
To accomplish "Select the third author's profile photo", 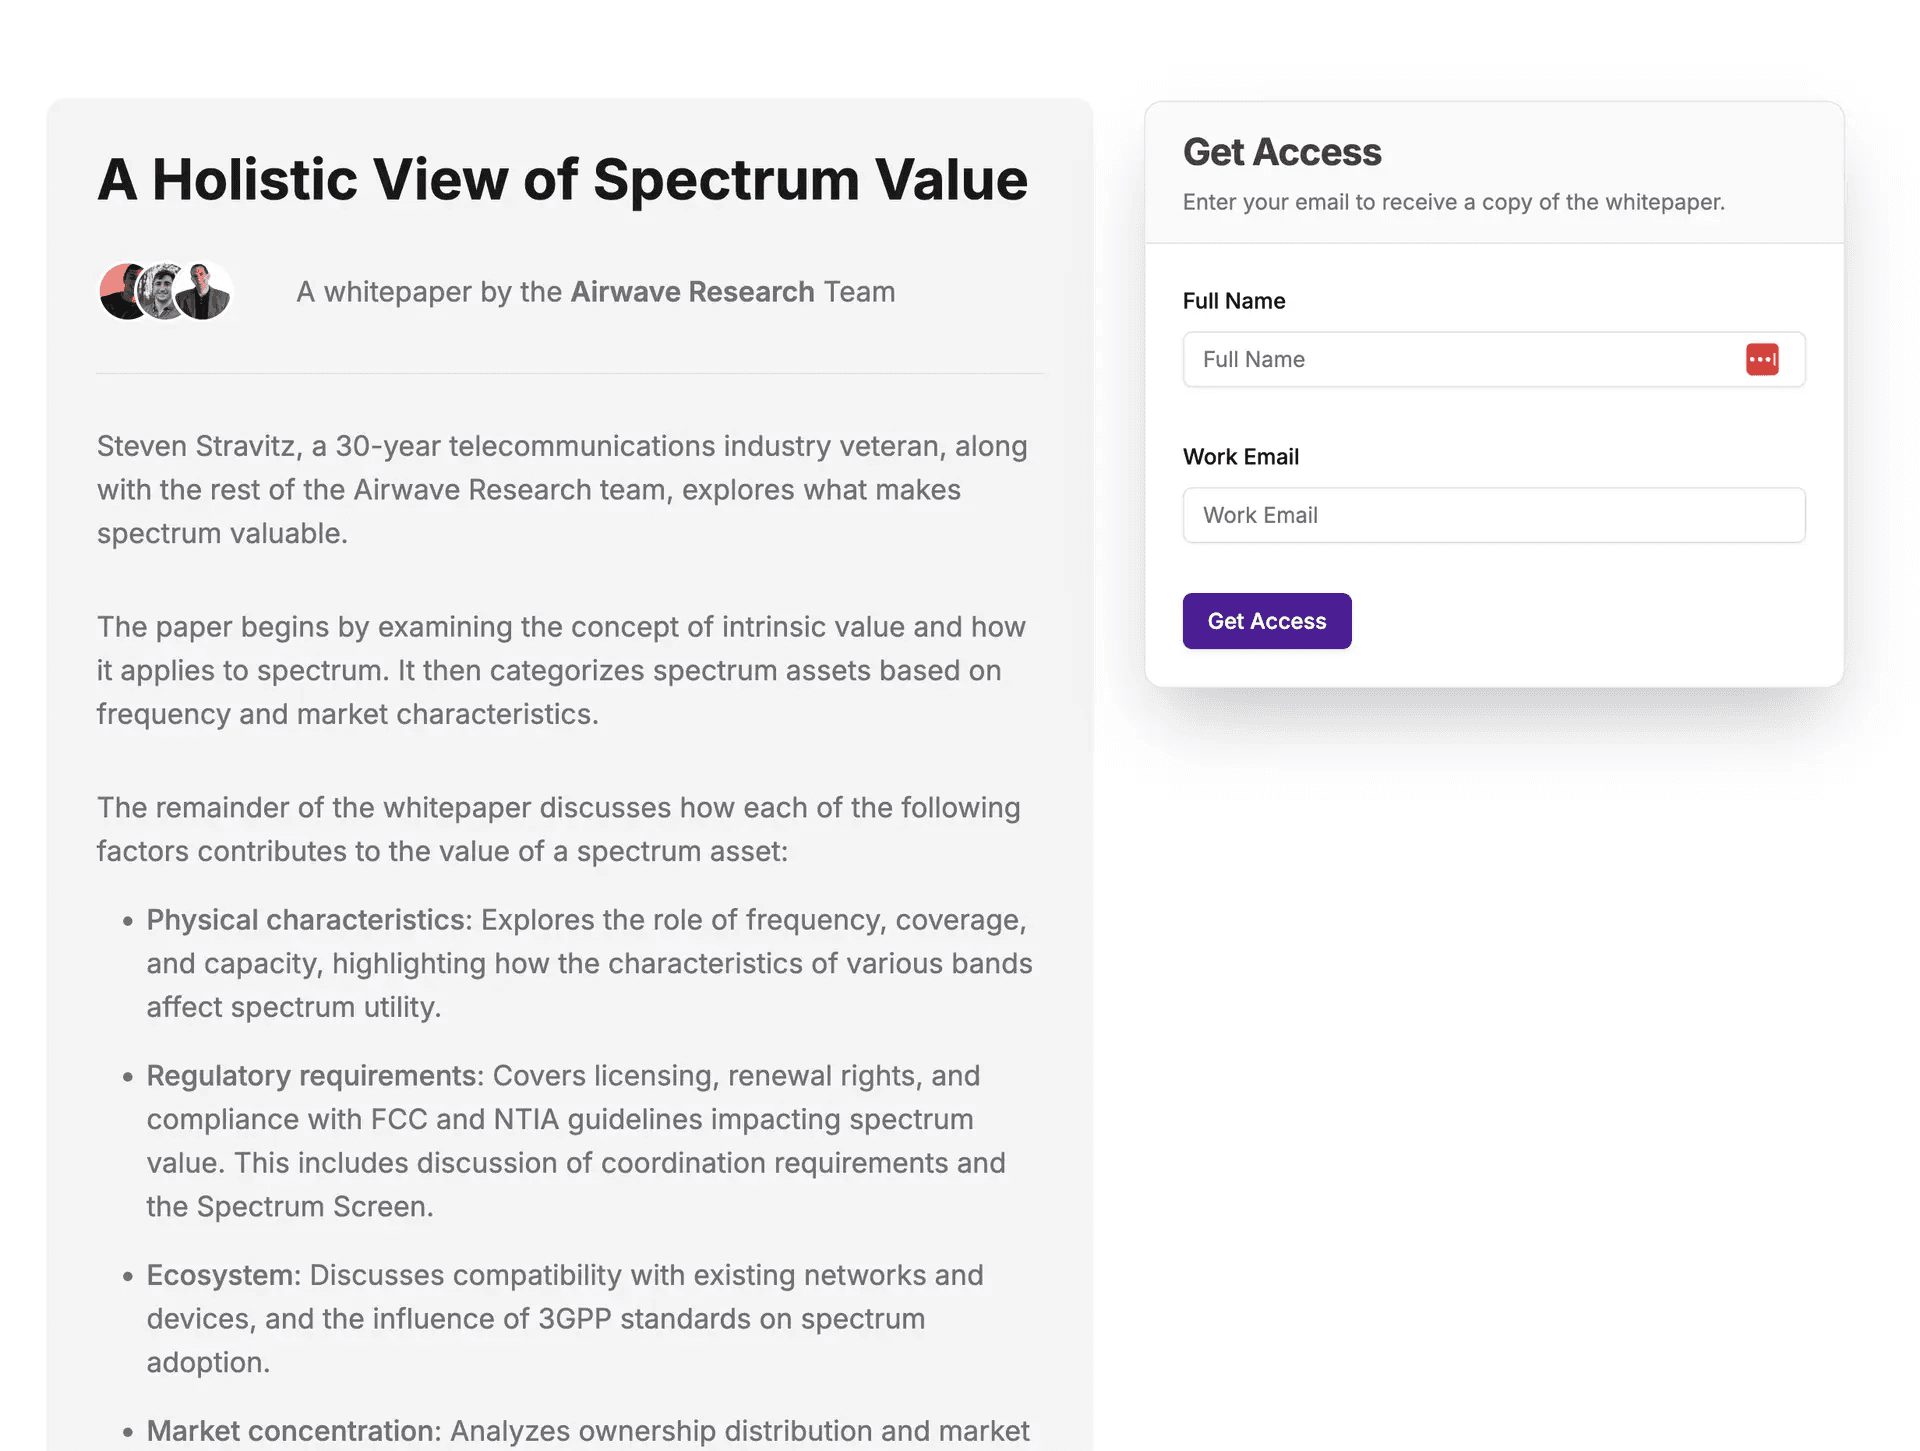I will point(204,291).
